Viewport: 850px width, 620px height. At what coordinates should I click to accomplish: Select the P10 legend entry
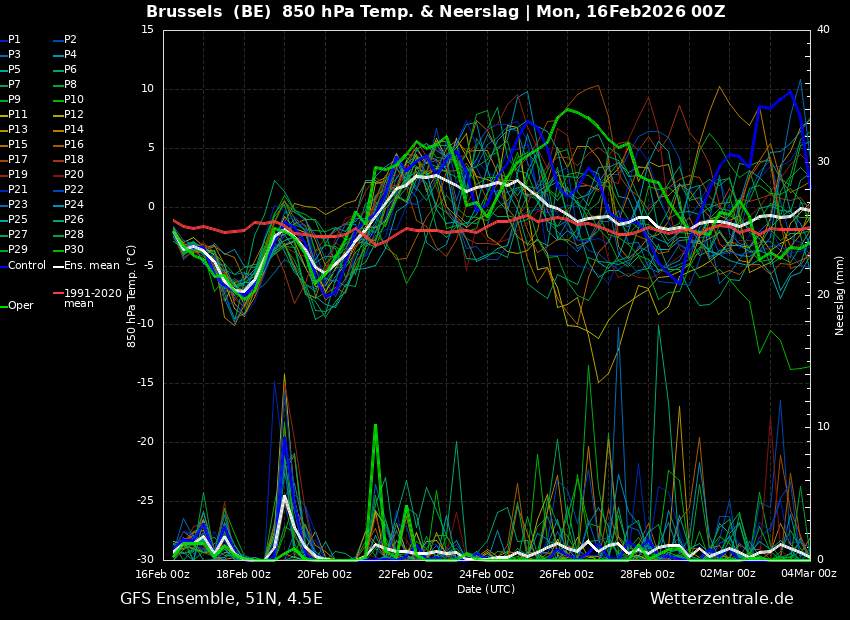pyautogui.click(x=74, y=99)
